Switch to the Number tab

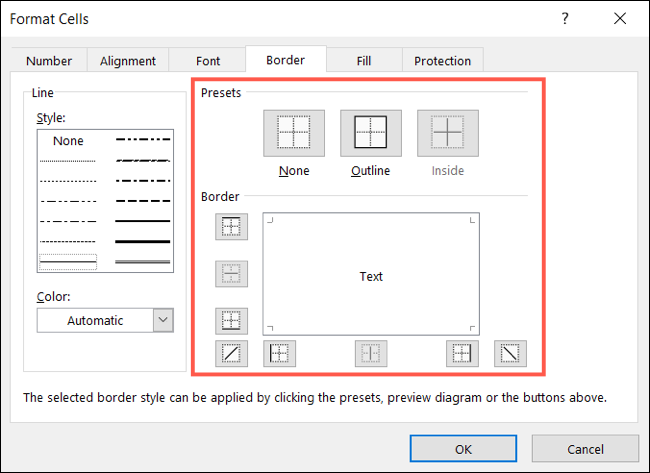pyautogui.click(x=49, y=61)
